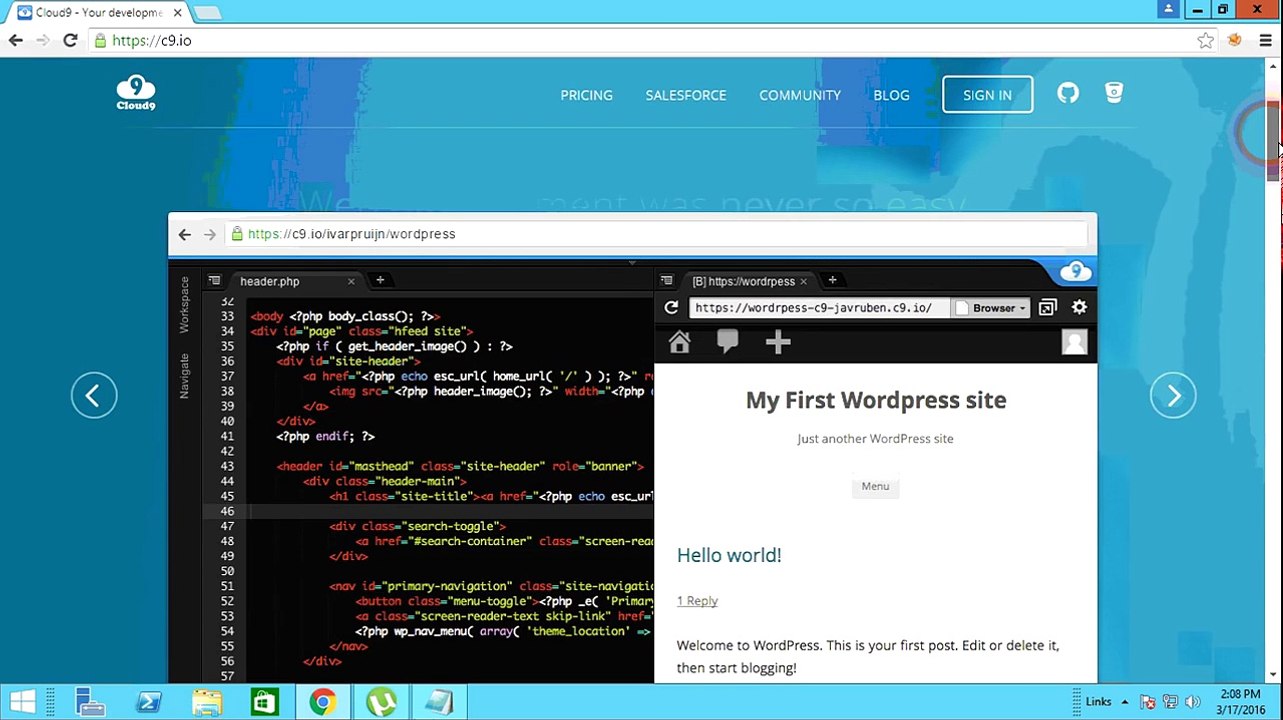The width and height of the screenshot is (1283, 720).
Task: Open the BLOG page
Action: (x=891, y=95)
